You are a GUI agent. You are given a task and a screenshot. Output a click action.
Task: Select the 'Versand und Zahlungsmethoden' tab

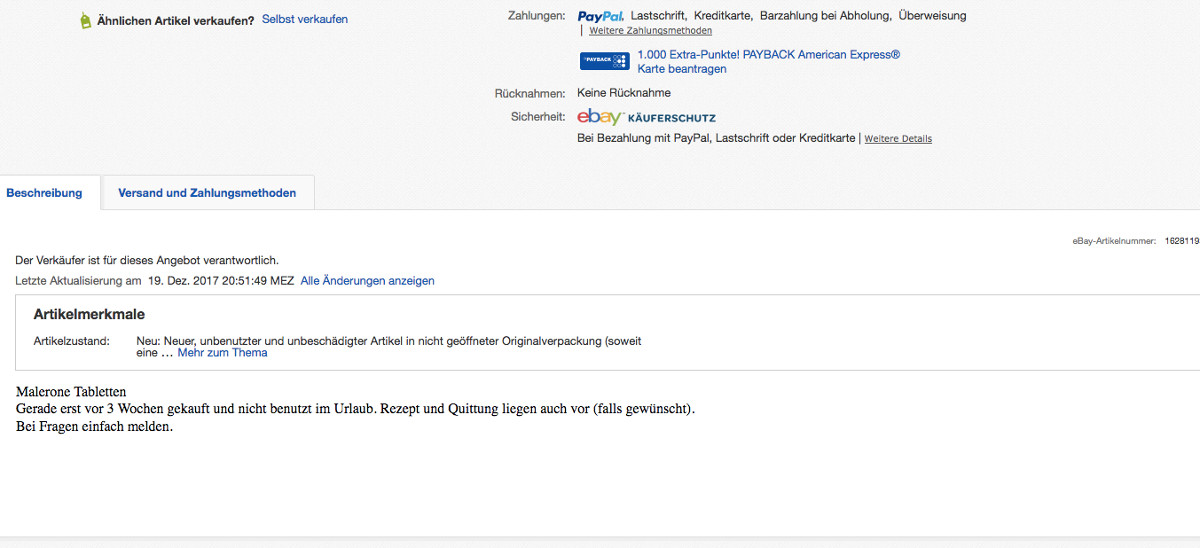207,193
